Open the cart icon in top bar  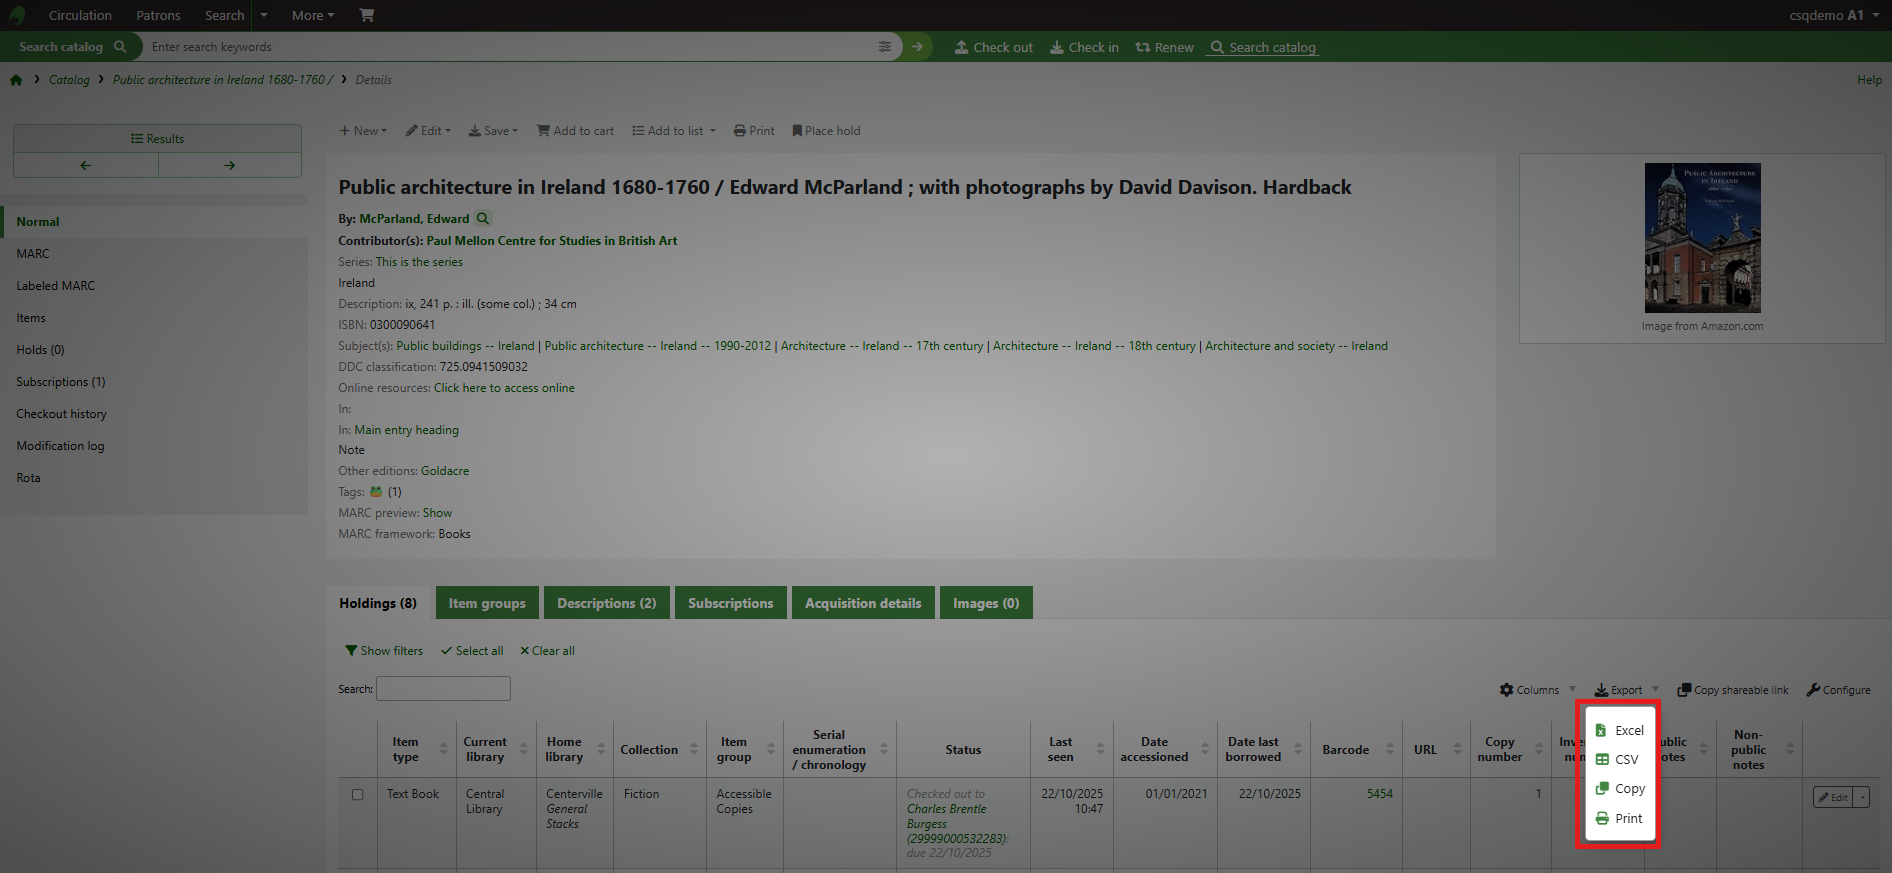click(366, 15)
